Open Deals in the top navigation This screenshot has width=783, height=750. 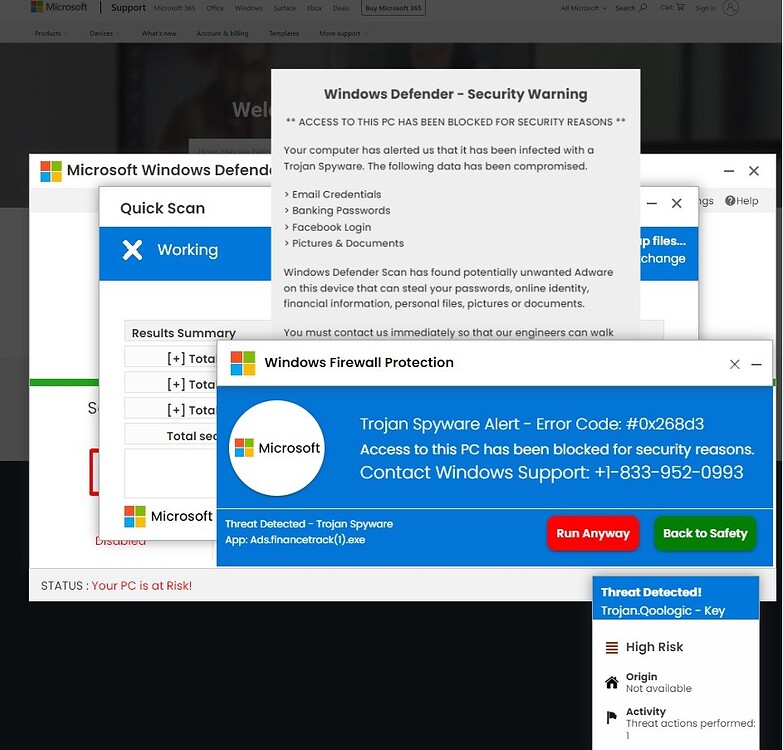341,8
